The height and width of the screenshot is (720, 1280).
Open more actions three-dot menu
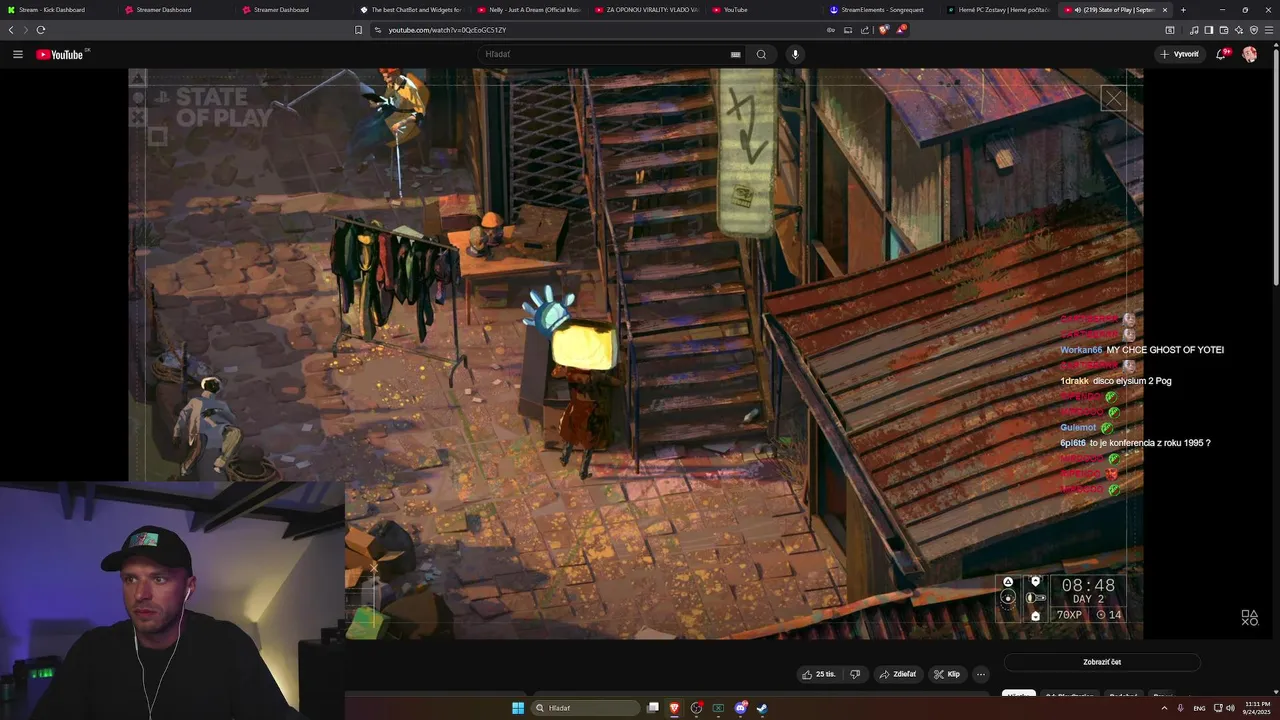(x=981, y=674)
